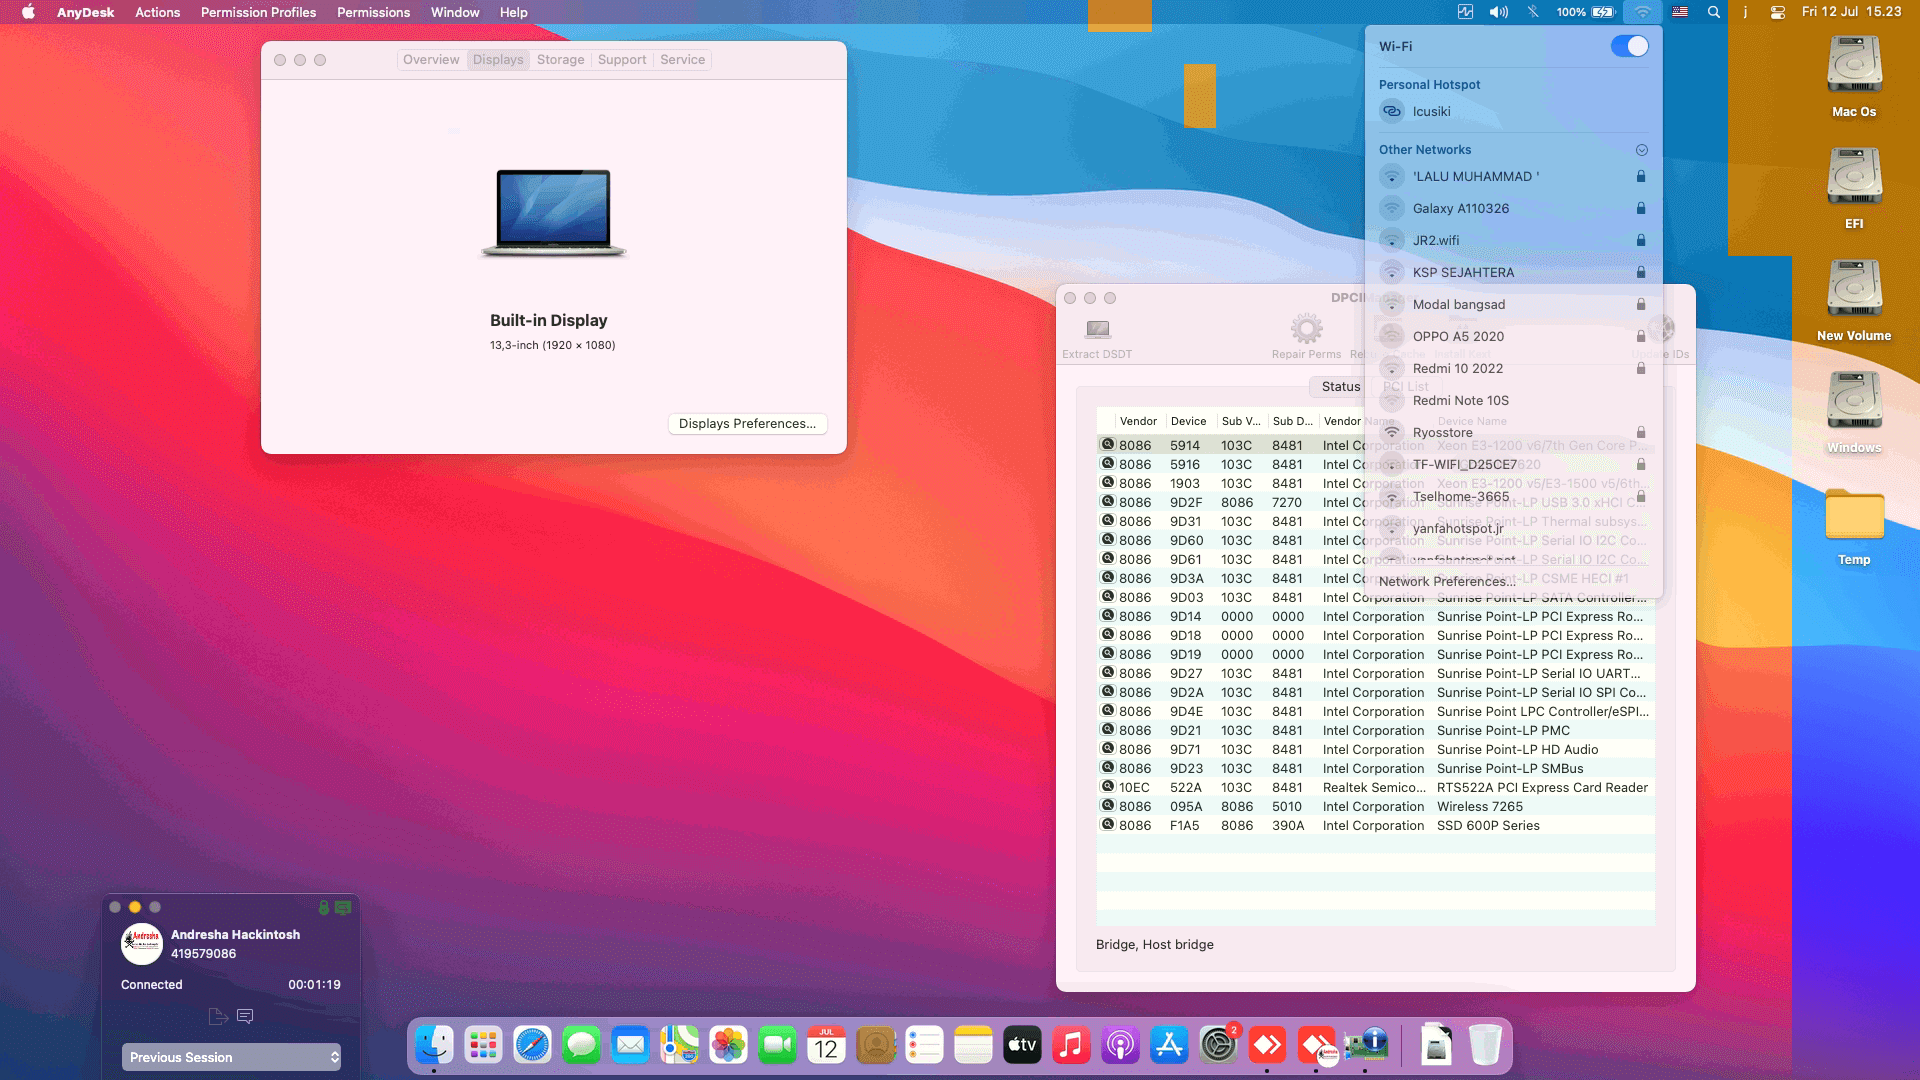Viewport: 1920px width, 1080px height.
Task: Click the Displays Preferences button
Action: (x=747, y=424)
